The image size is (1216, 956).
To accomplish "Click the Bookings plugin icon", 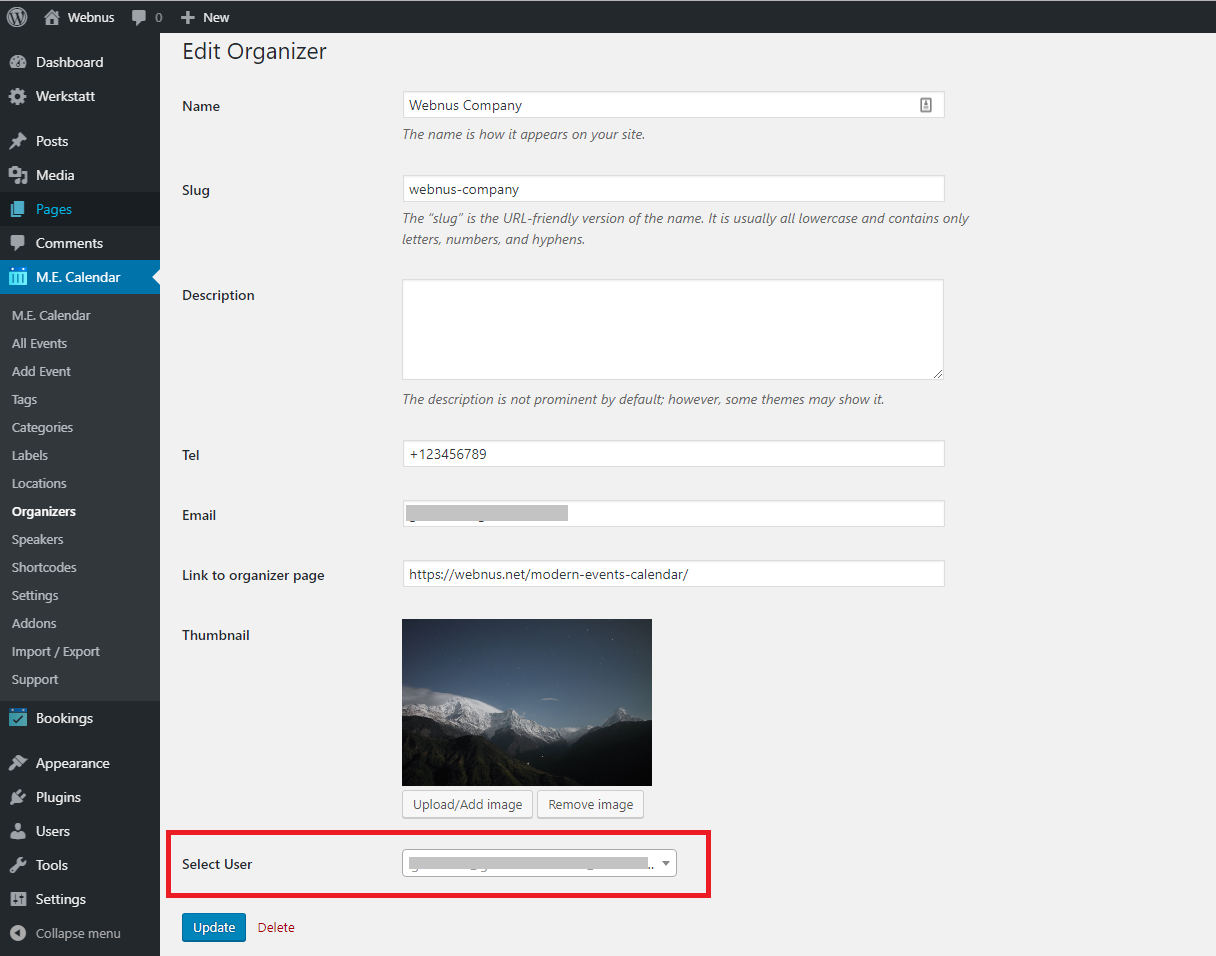I will 22,718.
